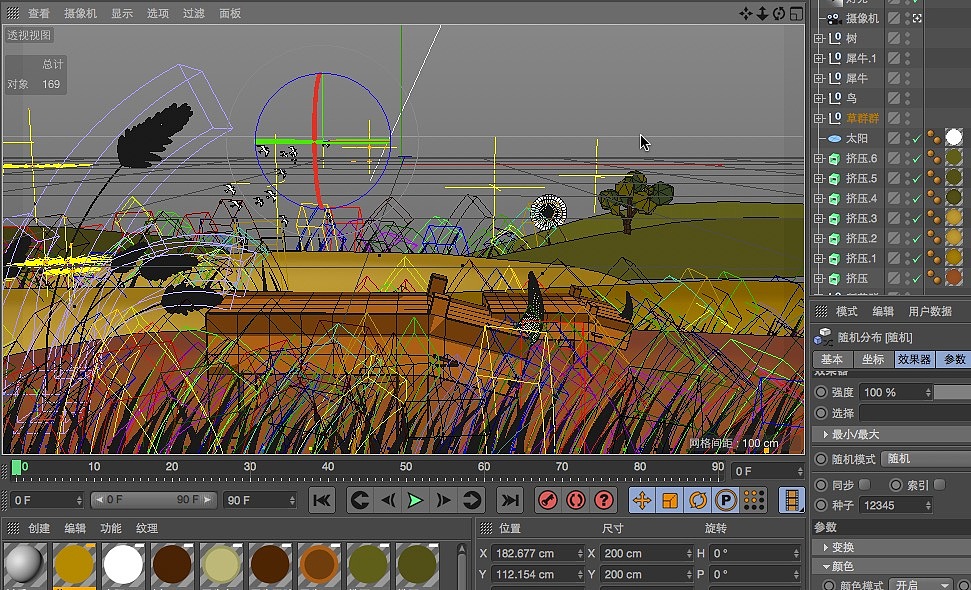Click the viewport move camera icon
The image size is (971, 590).
[746, 13]
